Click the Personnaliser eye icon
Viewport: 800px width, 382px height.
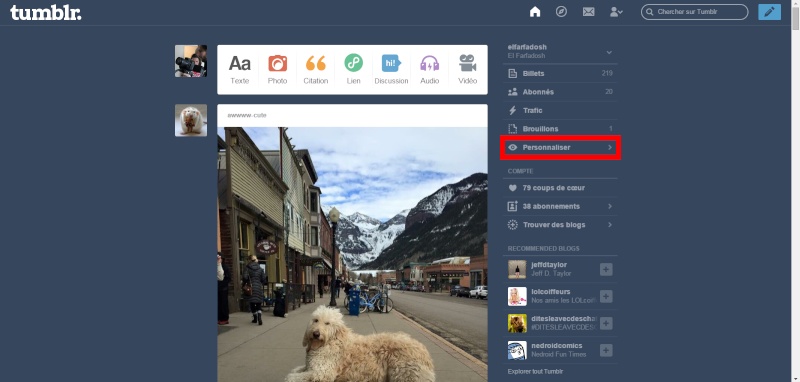[513, 147]
